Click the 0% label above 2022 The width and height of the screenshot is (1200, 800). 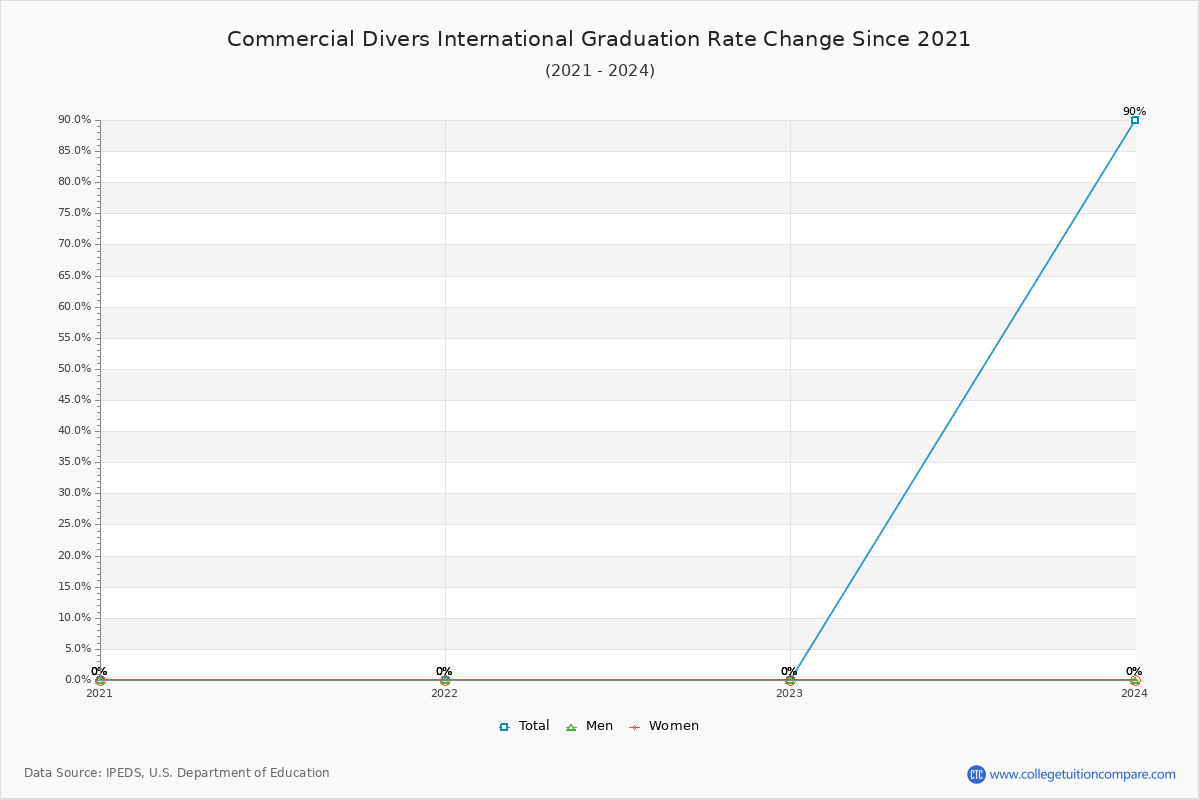pyautogui.click(x=444, y=671)
